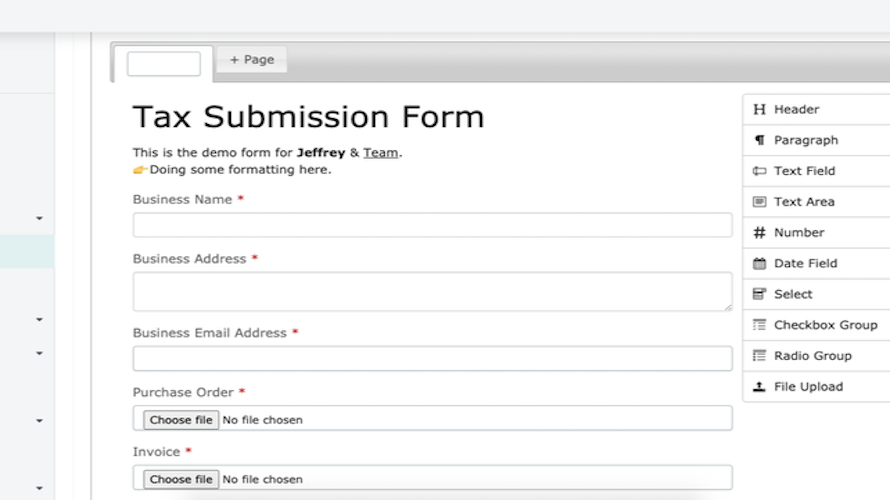The width and height of the screenshot is (890, 500).
Task: Click the blank page name tab field
Action: click(x=163, y=64)
